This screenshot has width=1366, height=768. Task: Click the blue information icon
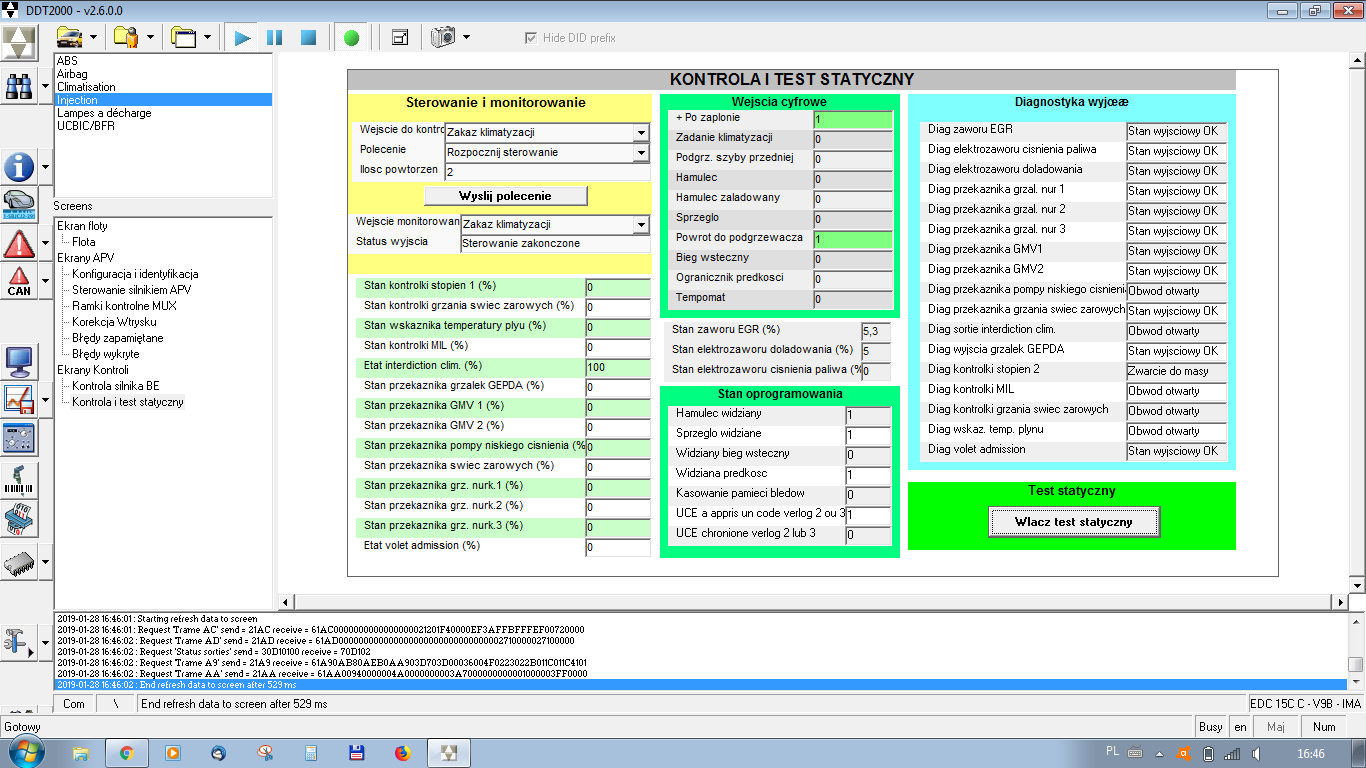pos(19,167)
